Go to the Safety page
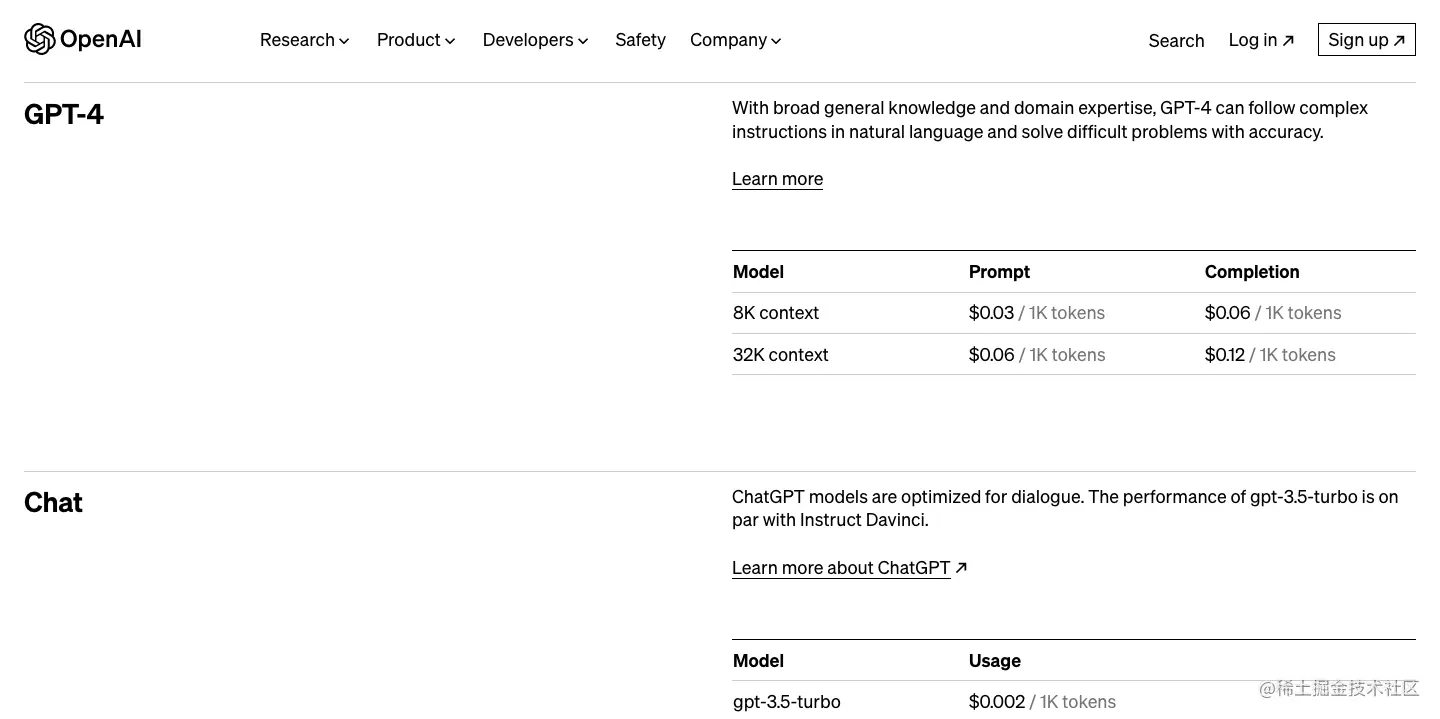Viewport: 1440px width, 719px height. click(x=640, y=40)
